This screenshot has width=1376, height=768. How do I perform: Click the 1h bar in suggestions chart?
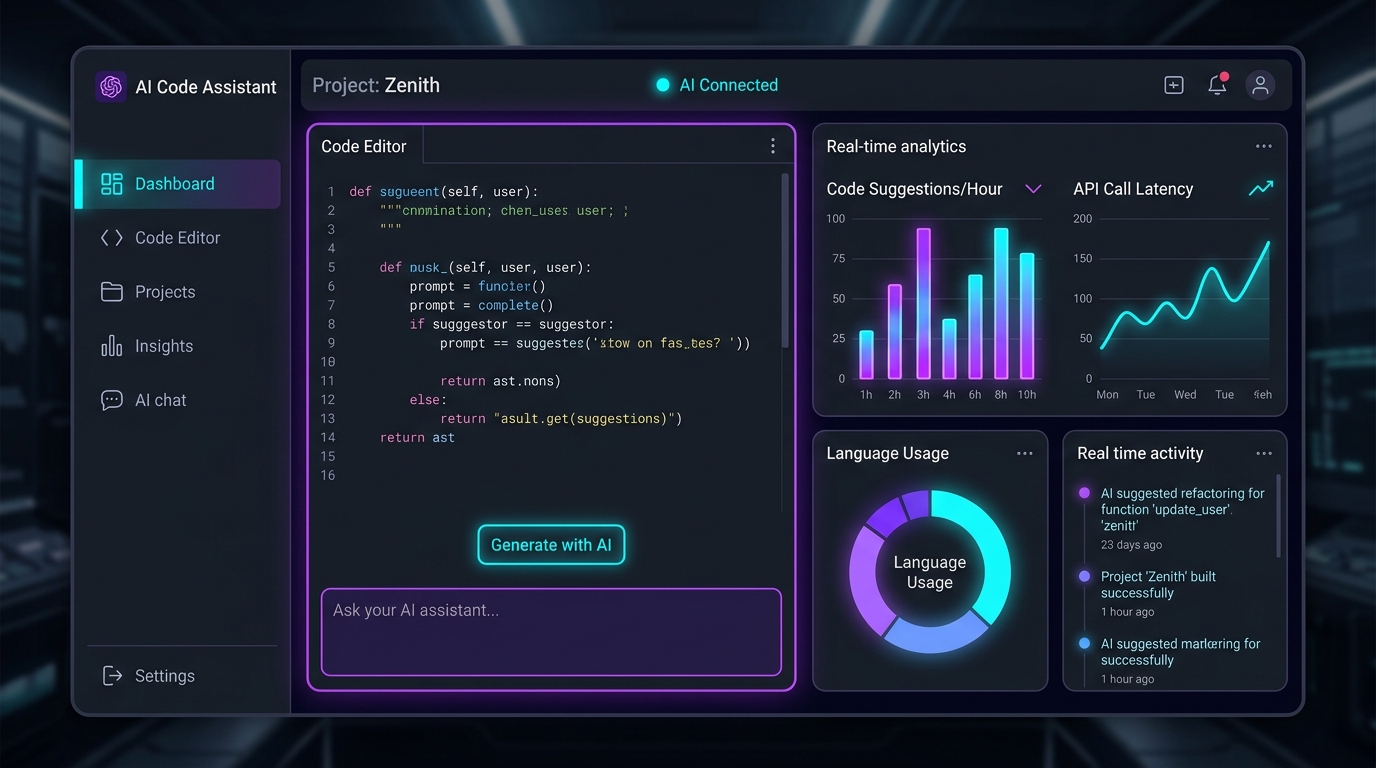click(x=866, y=355)
